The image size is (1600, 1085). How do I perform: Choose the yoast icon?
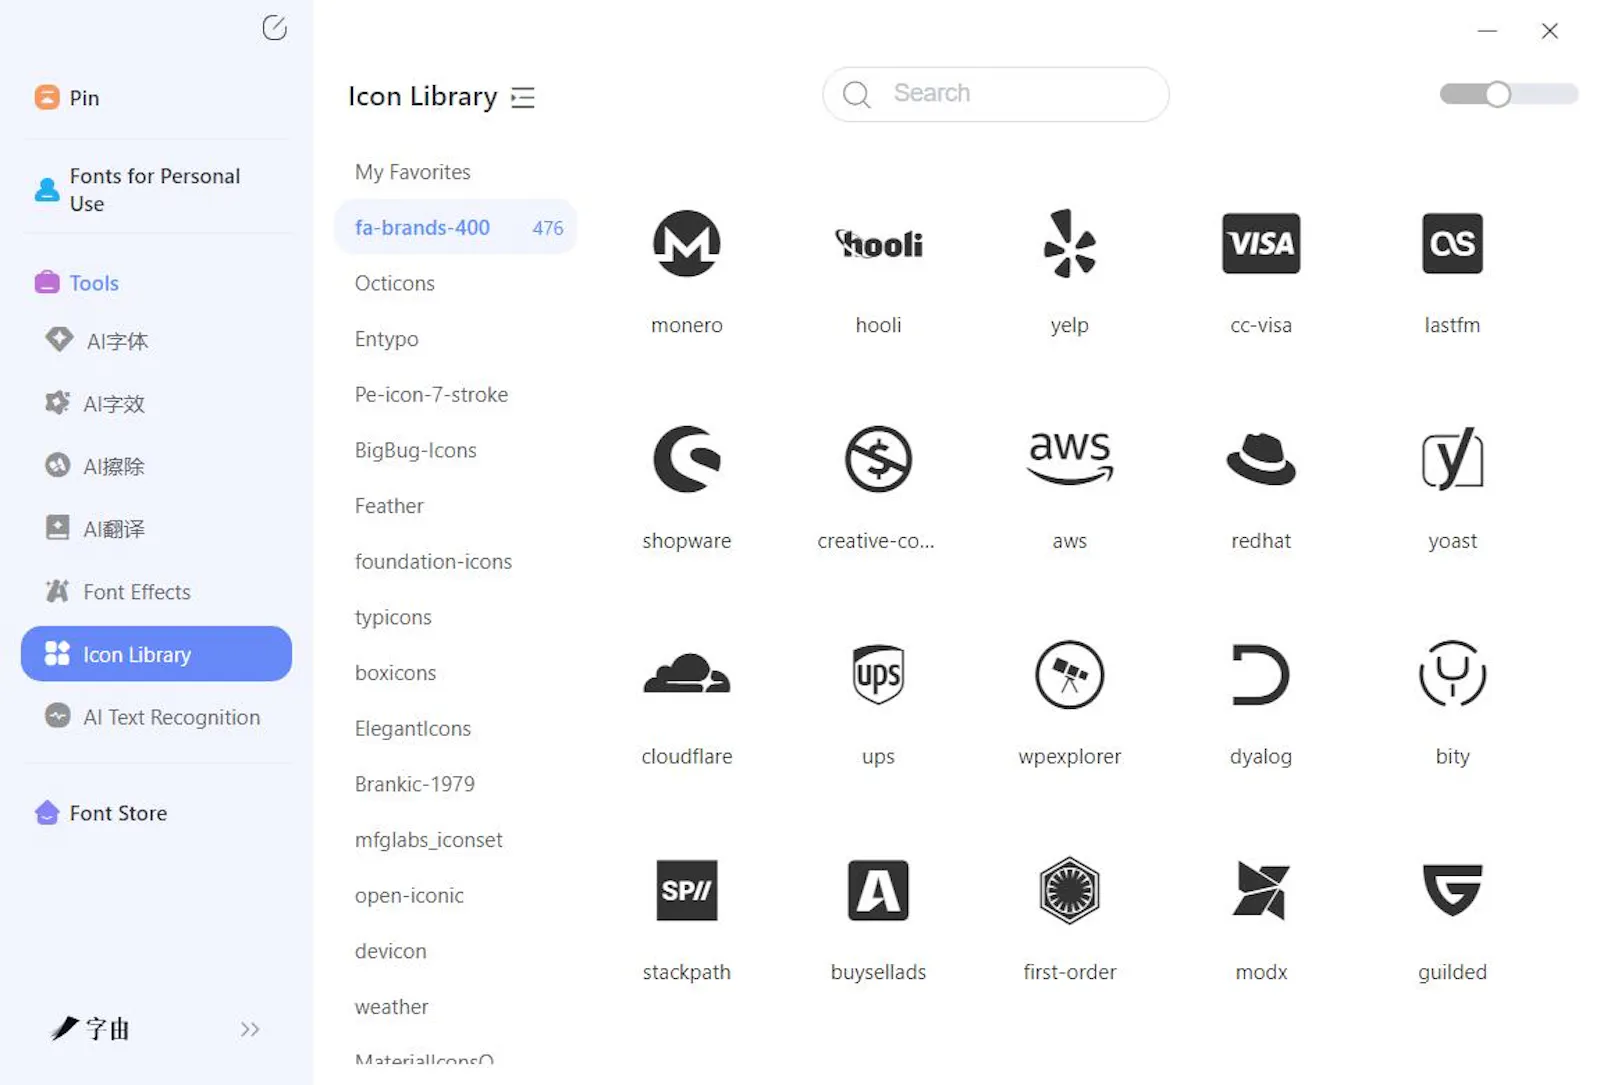(x=1452, y=459)
